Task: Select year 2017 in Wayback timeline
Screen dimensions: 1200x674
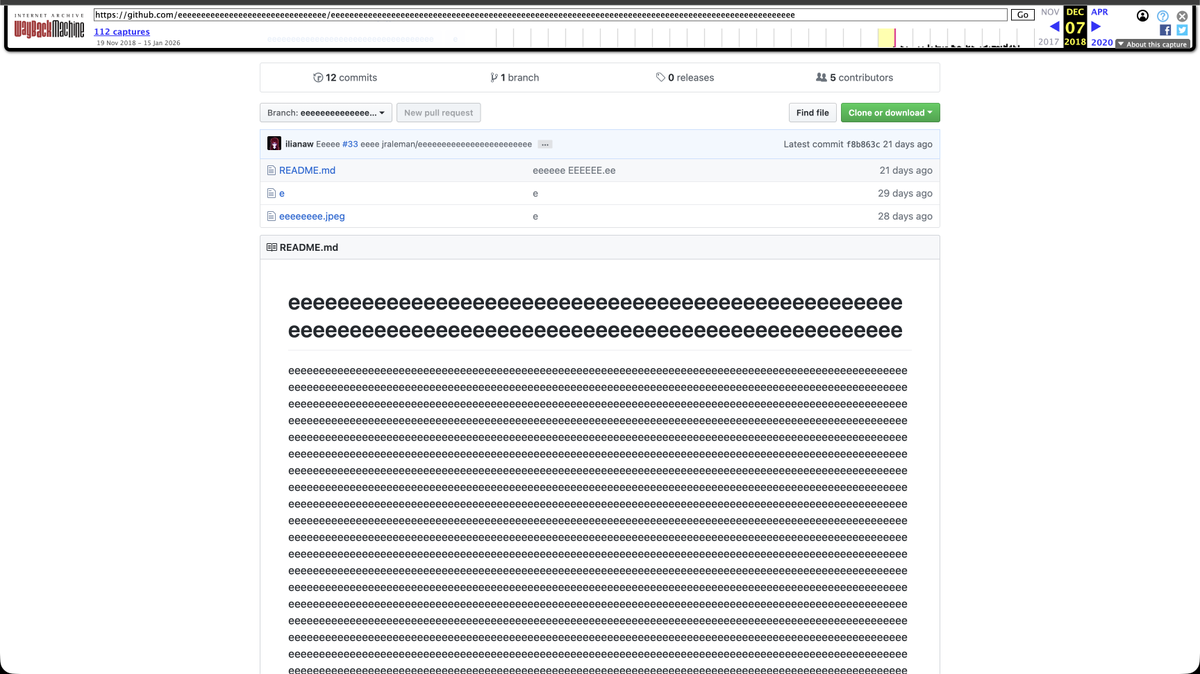Action: [x=1048, y=42]
